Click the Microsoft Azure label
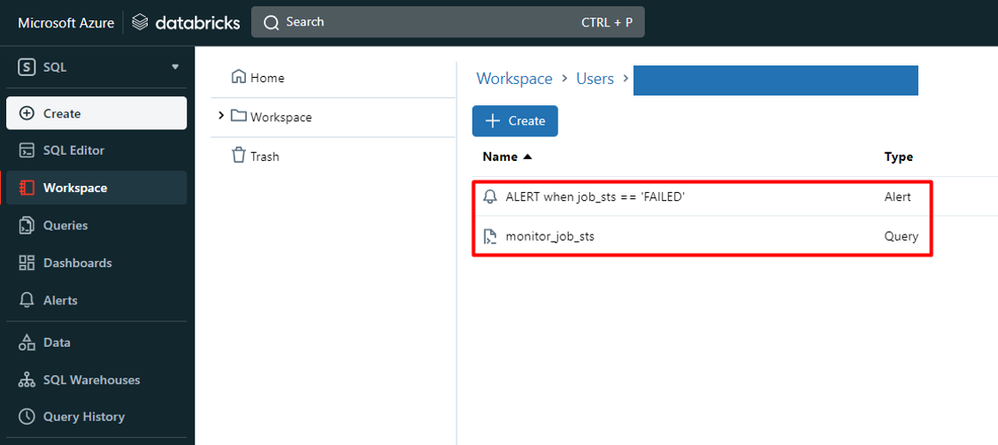This screenshot has width=998, height=445. tap(66, 23)
